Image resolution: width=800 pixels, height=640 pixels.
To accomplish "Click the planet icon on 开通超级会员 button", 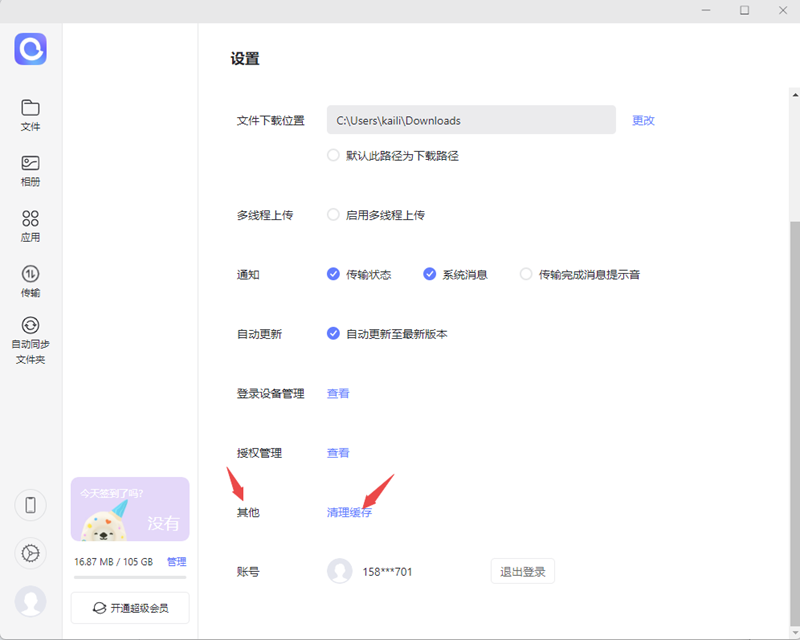I will click(x=97, y=607).
